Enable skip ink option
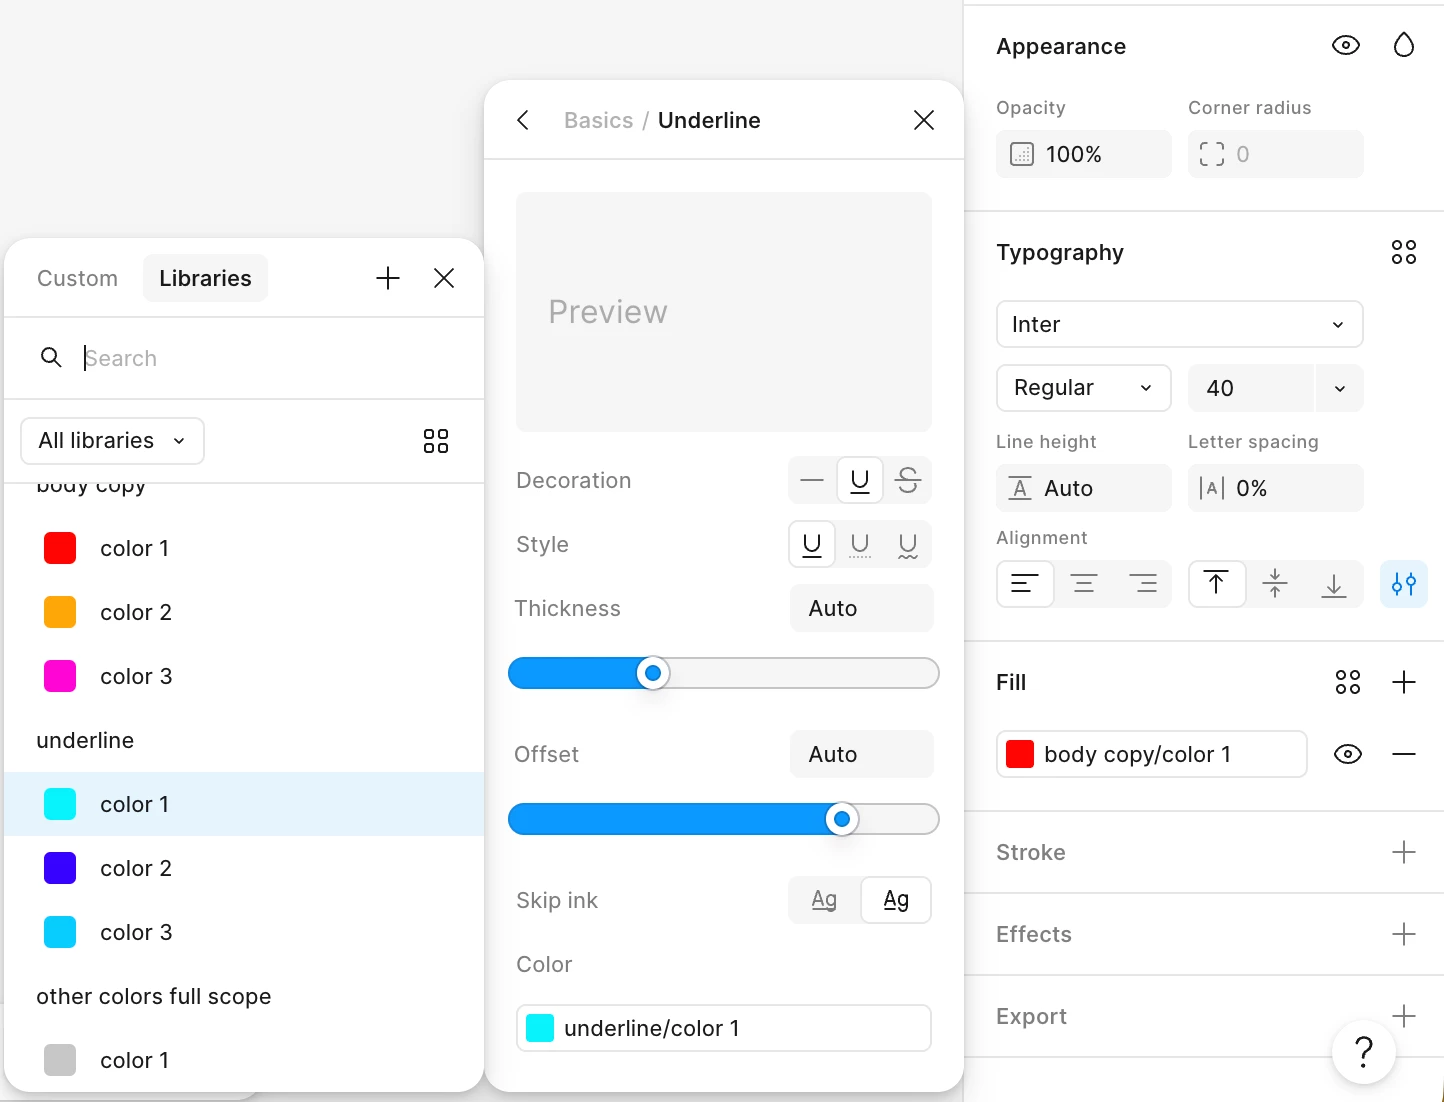1444x1102 pixels. [896, 900]
